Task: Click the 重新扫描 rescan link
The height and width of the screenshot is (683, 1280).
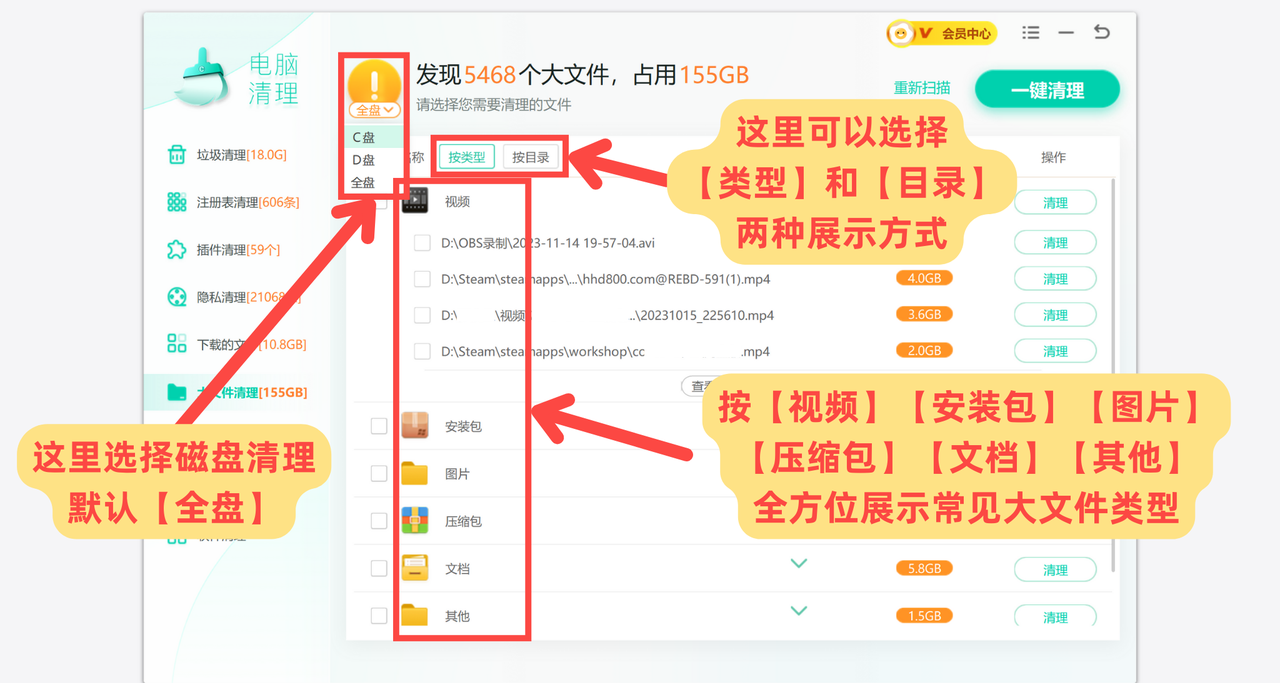Action: tap(922, 88)
